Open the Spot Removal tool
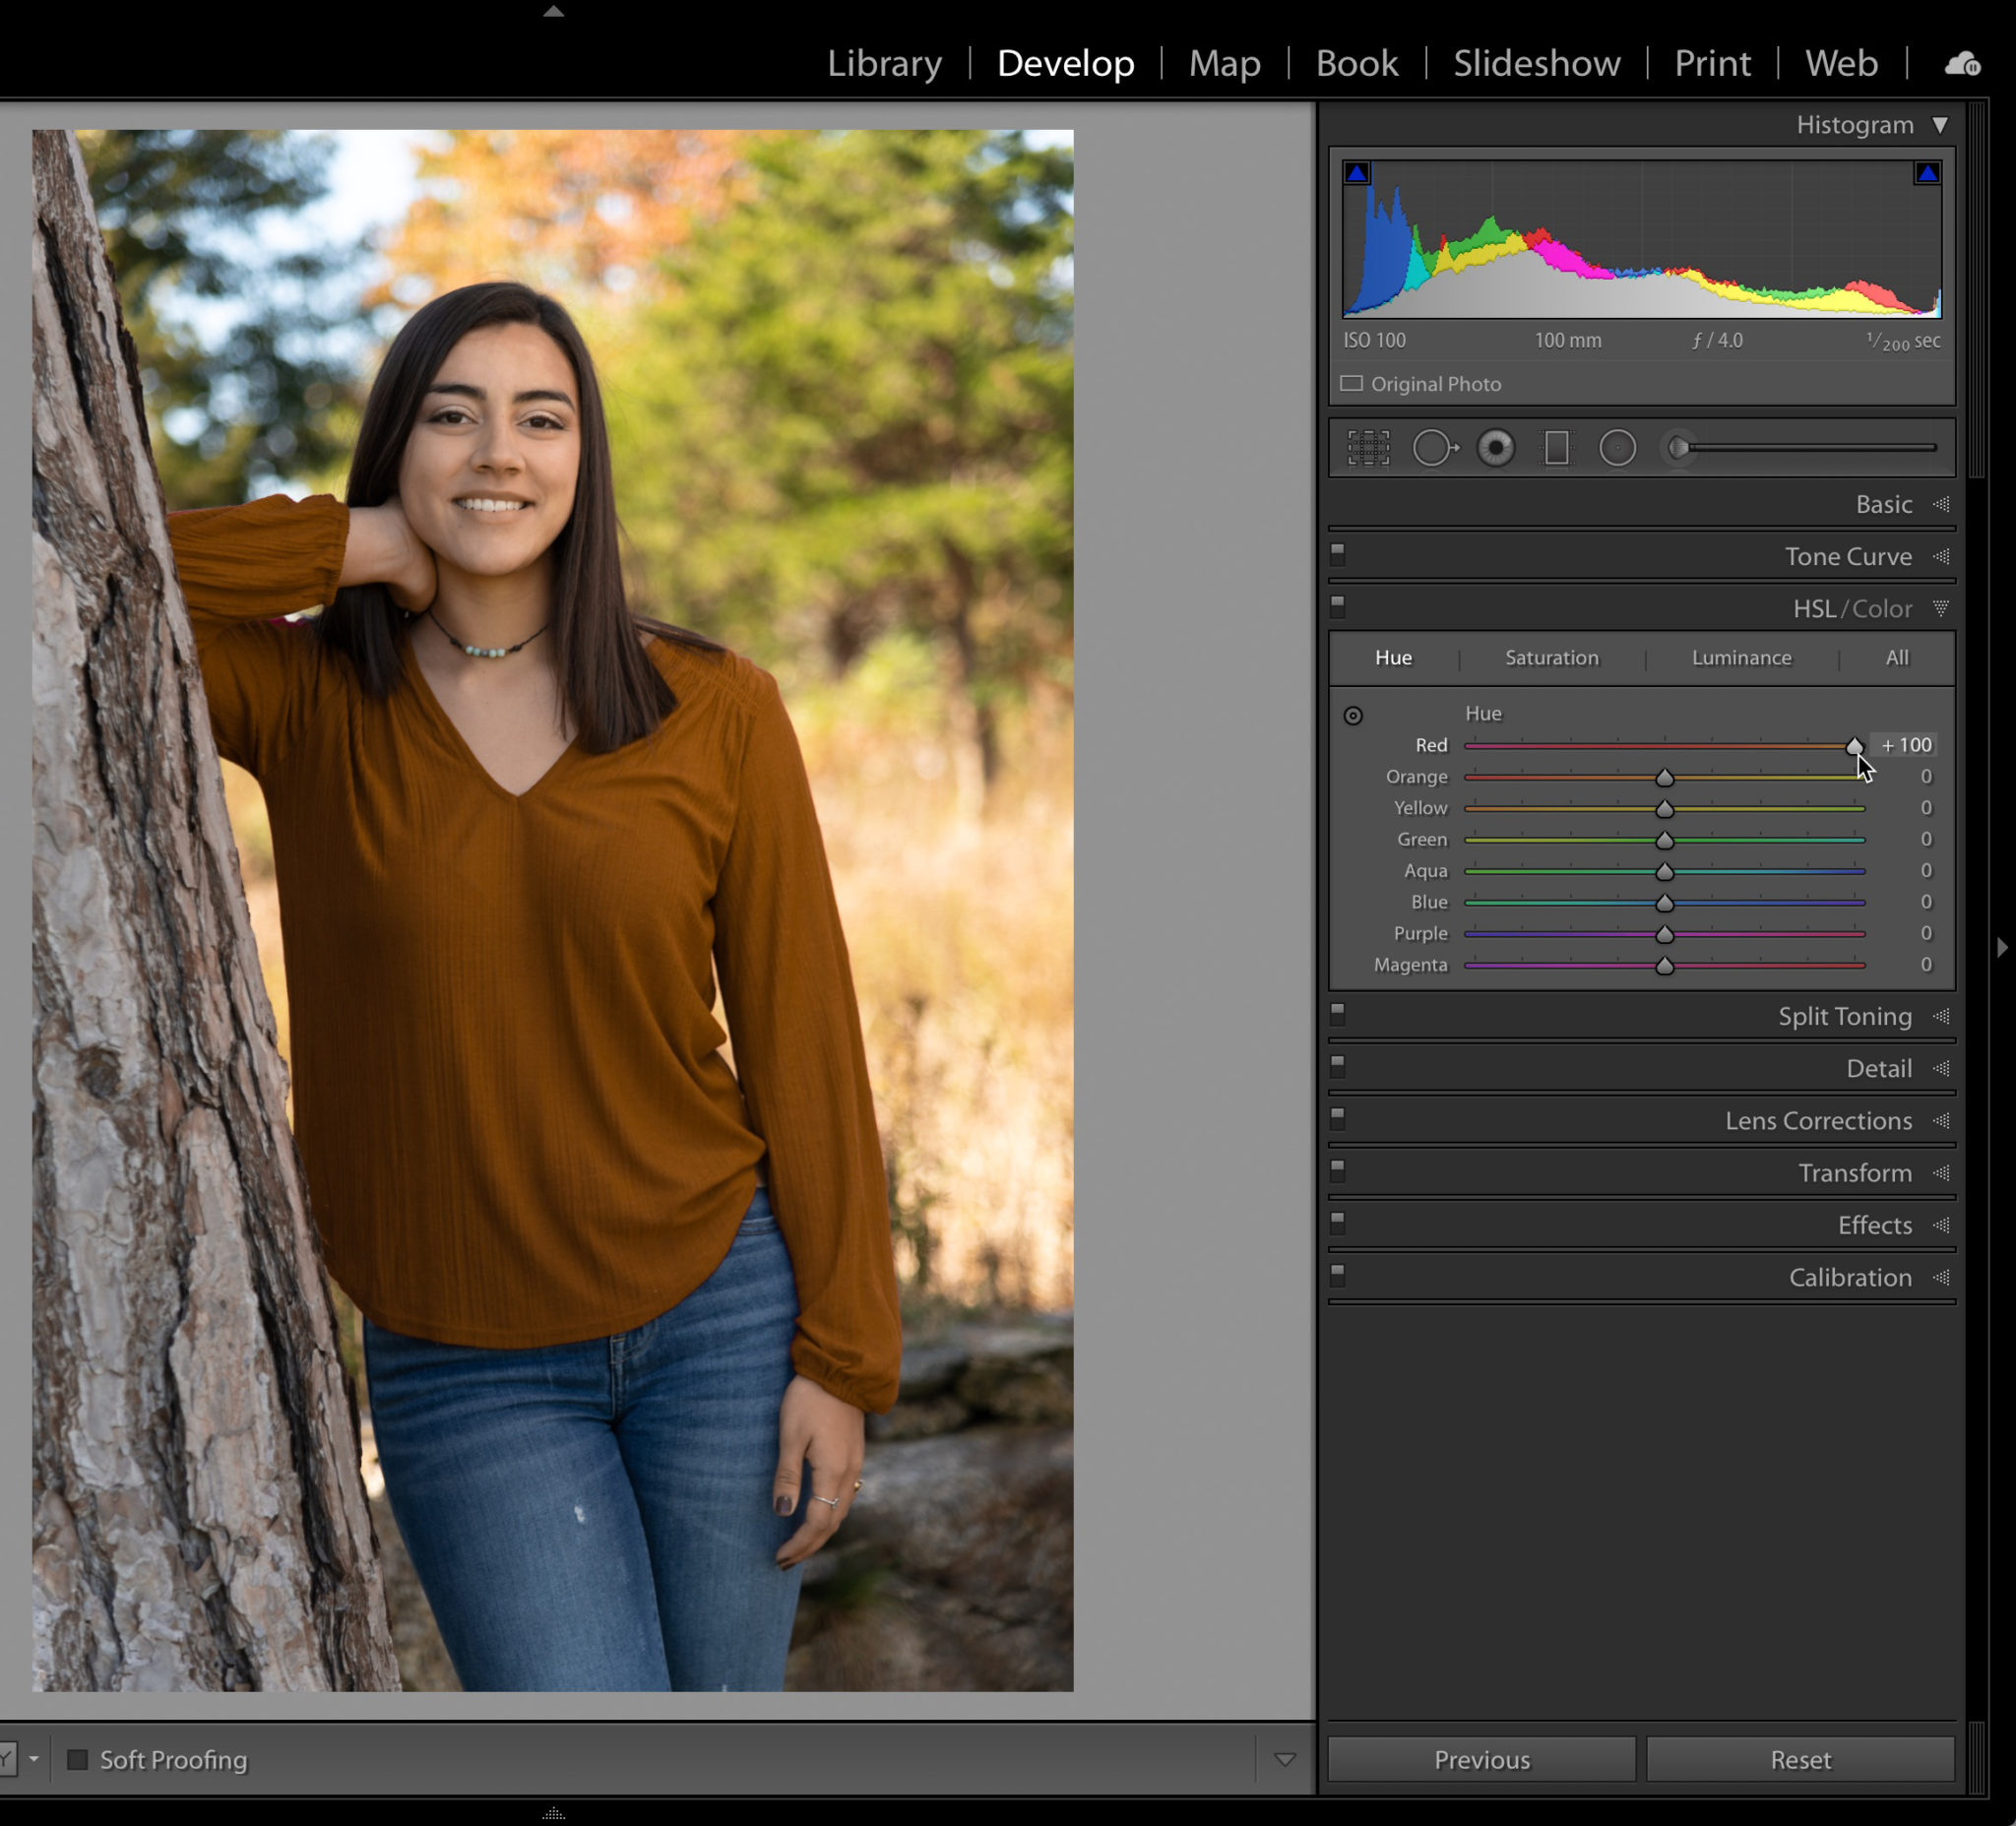Screen dimensions: 2016x1826 click(x=1437, y=447)
